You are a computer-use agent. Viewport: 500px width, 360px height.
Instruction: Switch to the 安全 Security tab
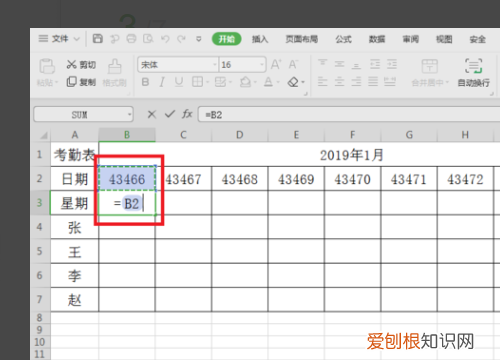click(477, 39)
